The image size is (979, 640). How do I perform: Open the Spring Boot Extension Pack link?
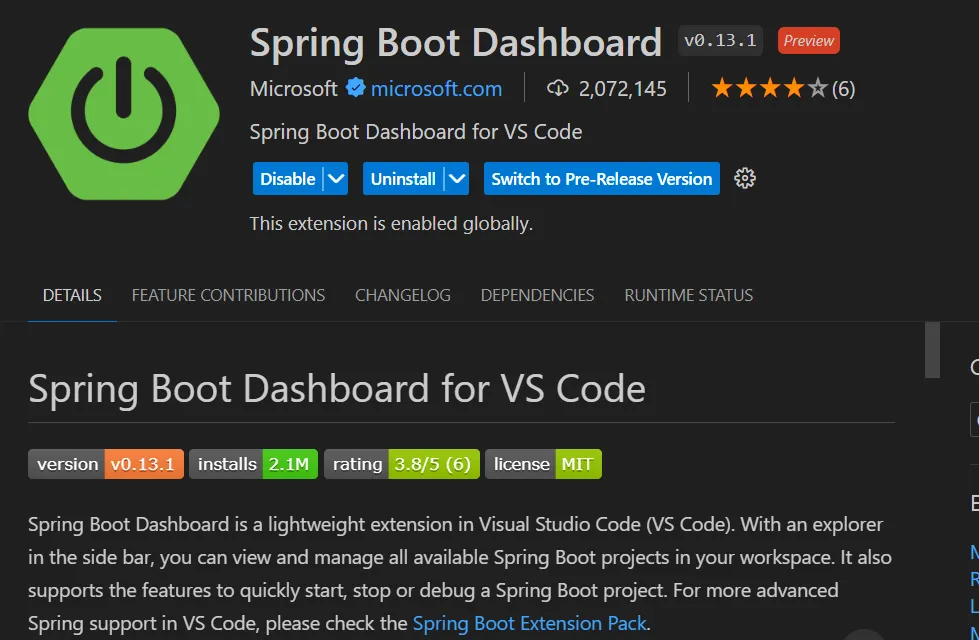point(529,623)
